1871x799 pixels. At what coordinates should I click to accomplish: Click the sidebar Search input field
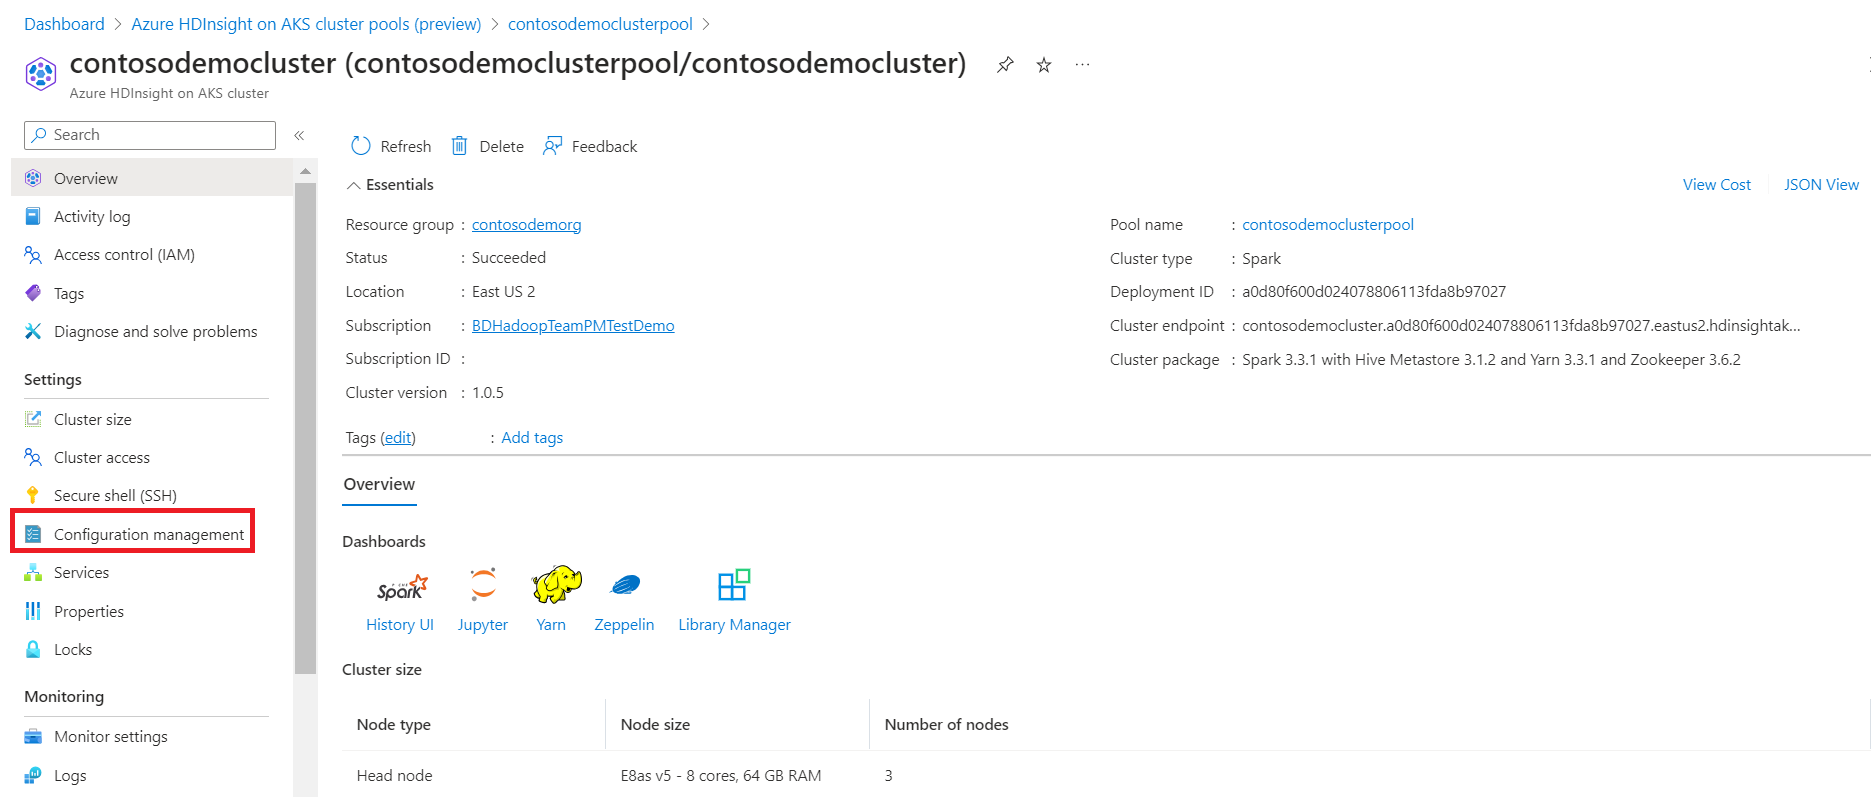click(x=150, y=135)
